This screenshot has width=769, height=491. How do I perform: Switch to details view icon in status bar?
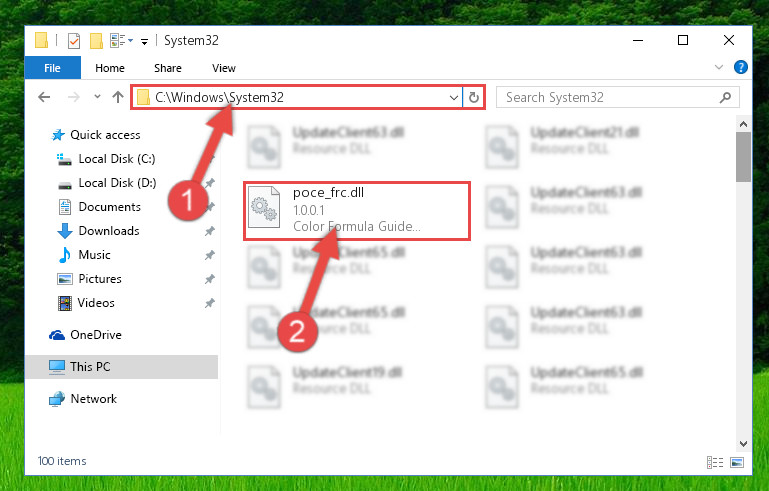coord(715,462)
